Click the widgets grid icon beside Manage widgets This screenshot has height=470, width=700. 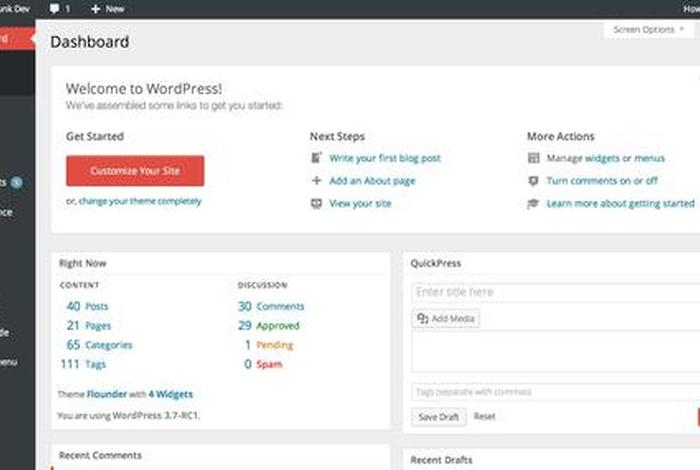click(x=533, y=158)
